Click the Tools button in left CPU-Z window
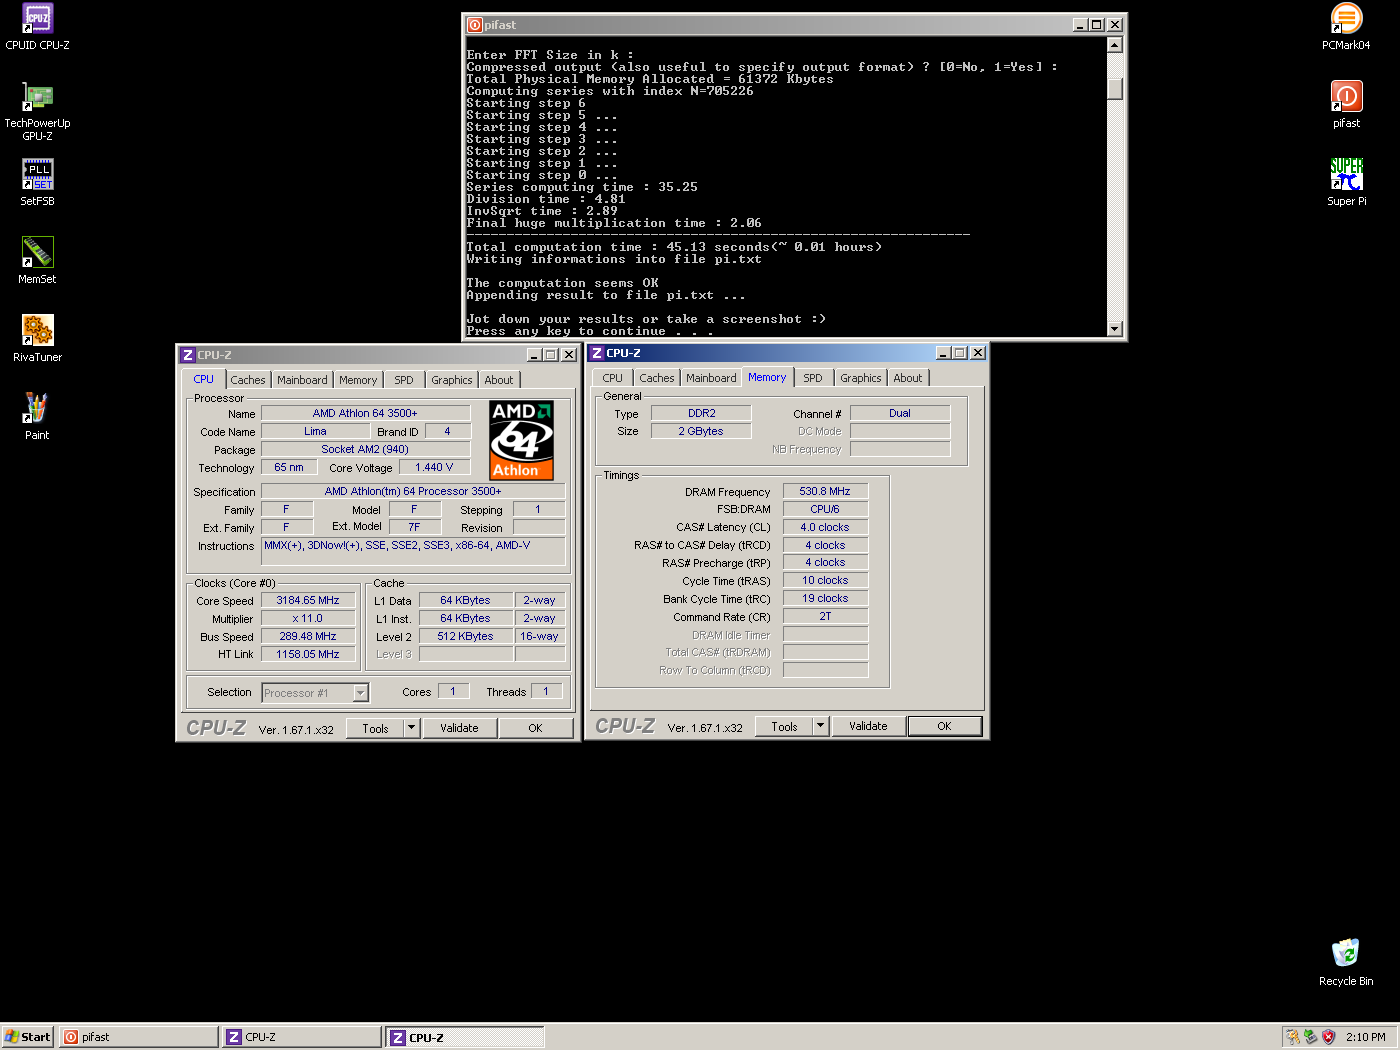The height and width of the screenshot is (1050, 1400). click(375, 728)
